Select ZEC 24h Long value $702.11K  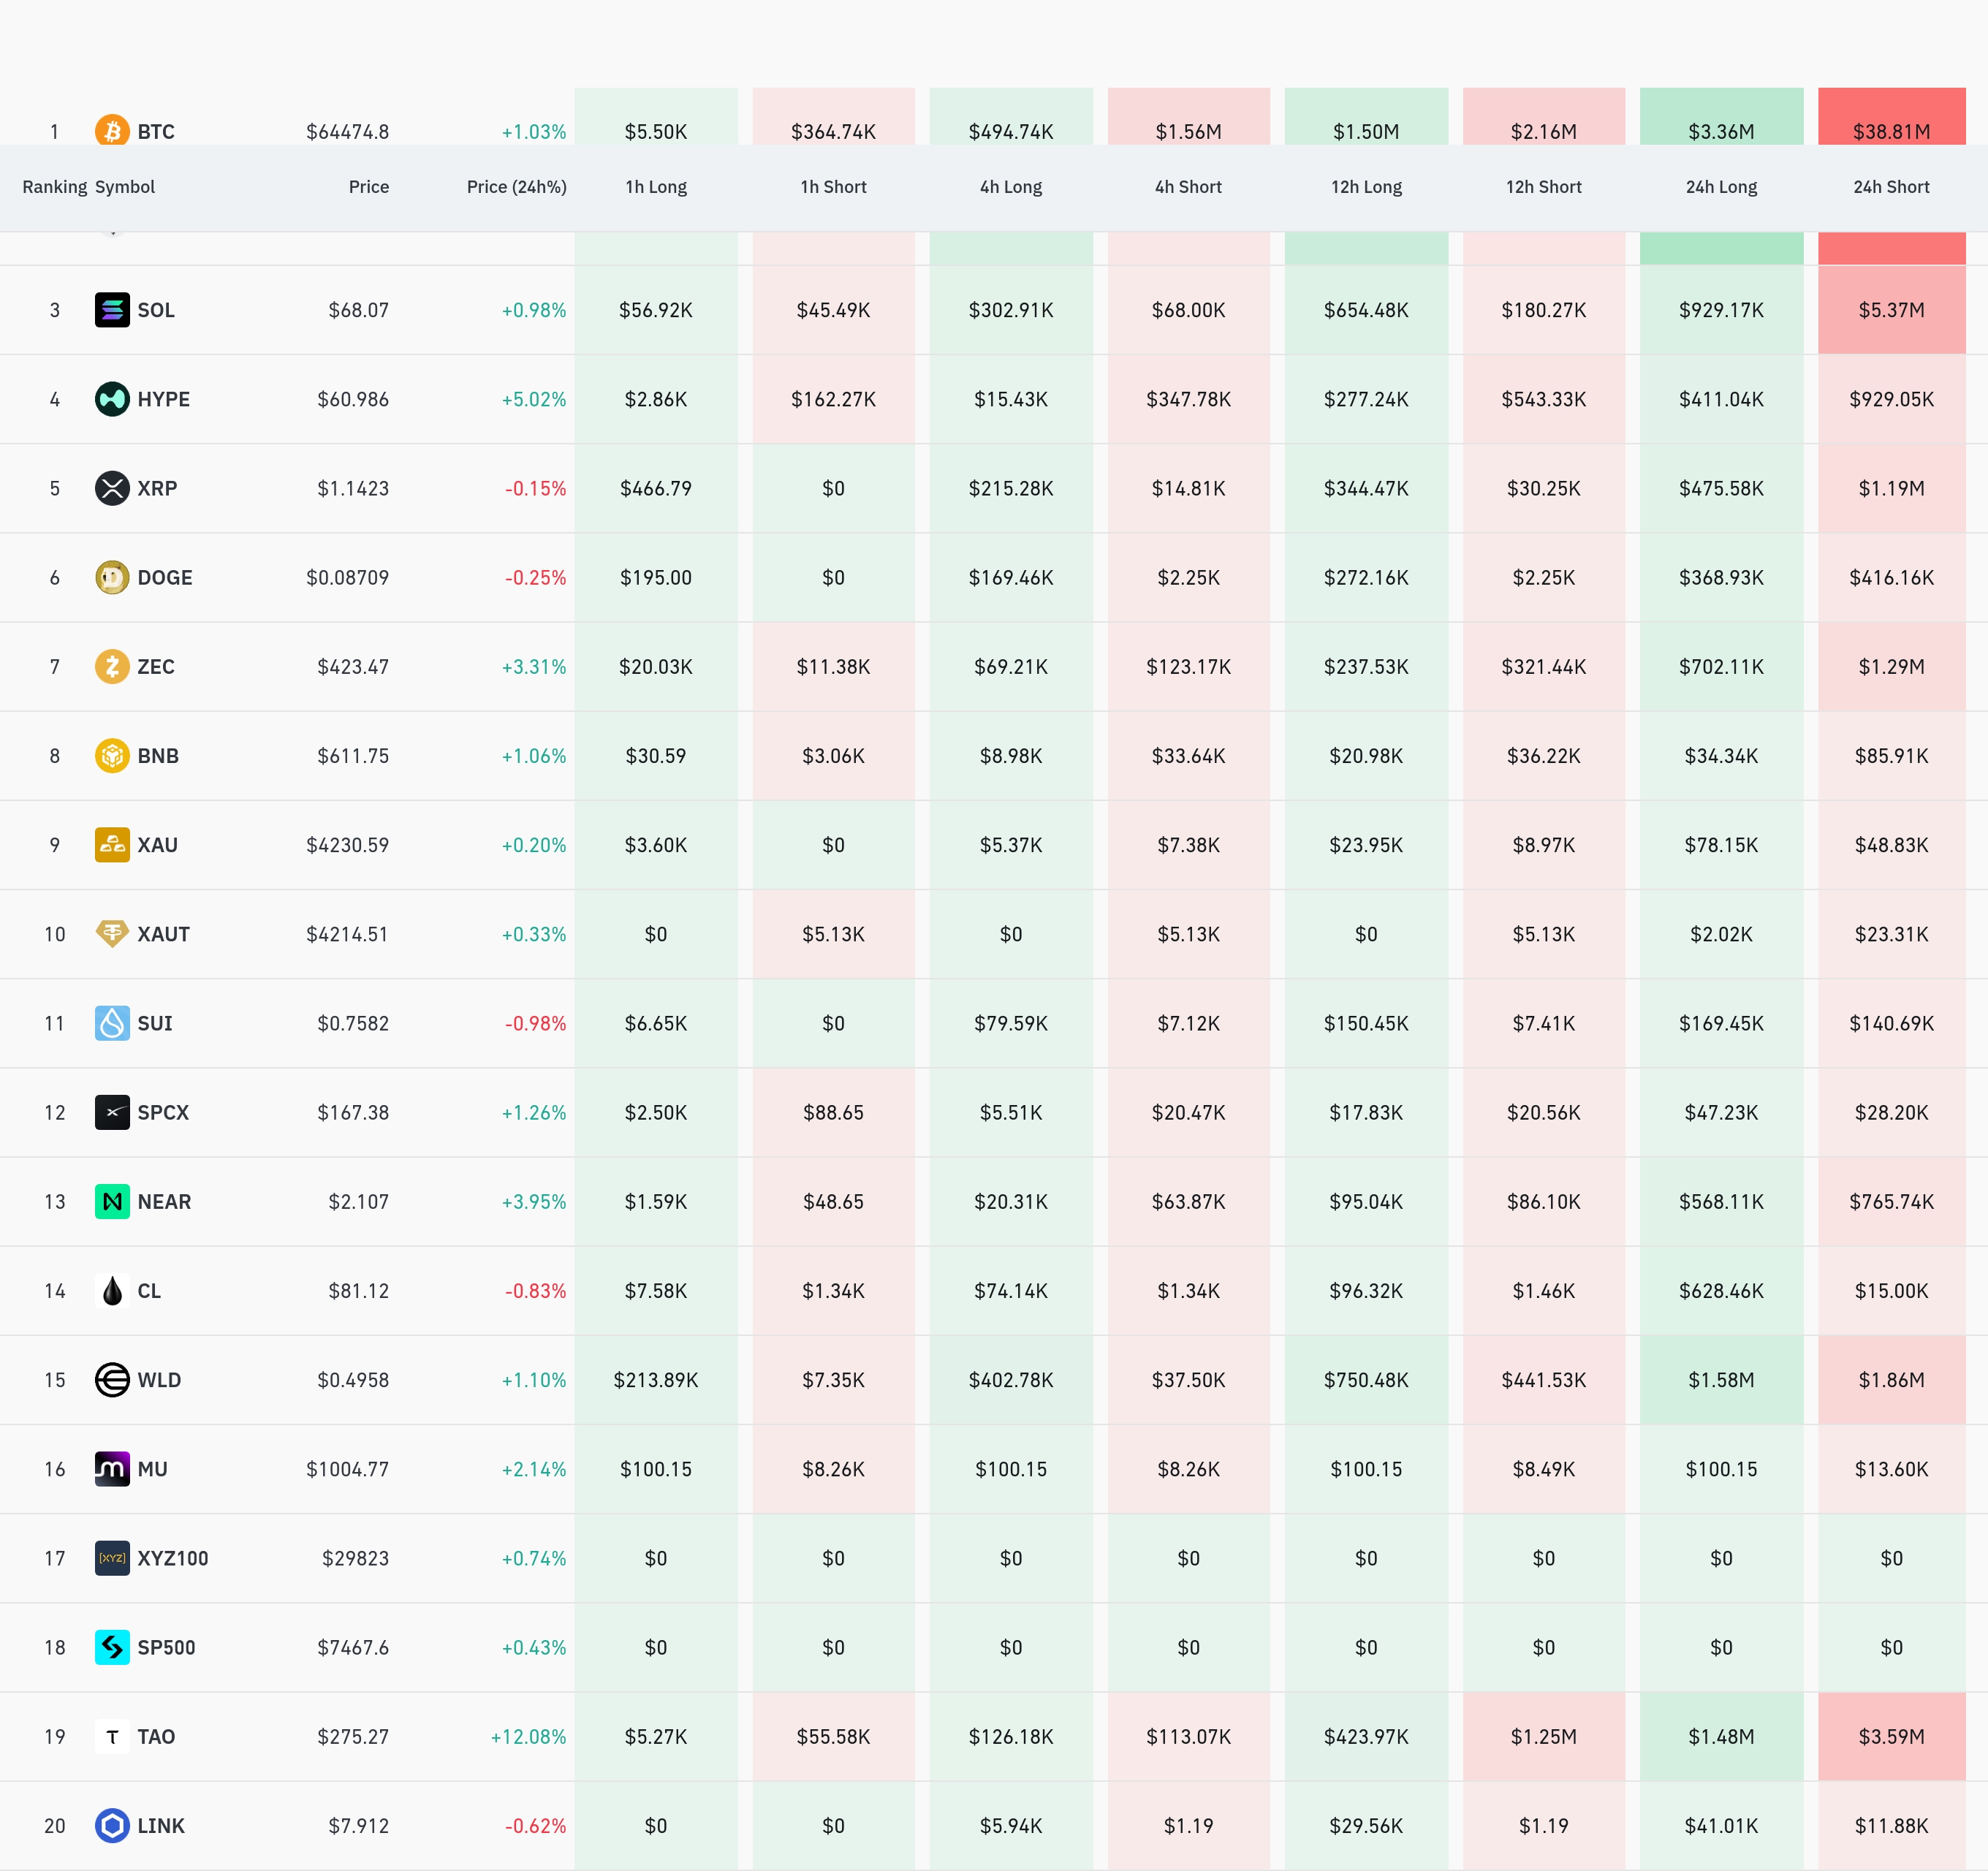1722,666
